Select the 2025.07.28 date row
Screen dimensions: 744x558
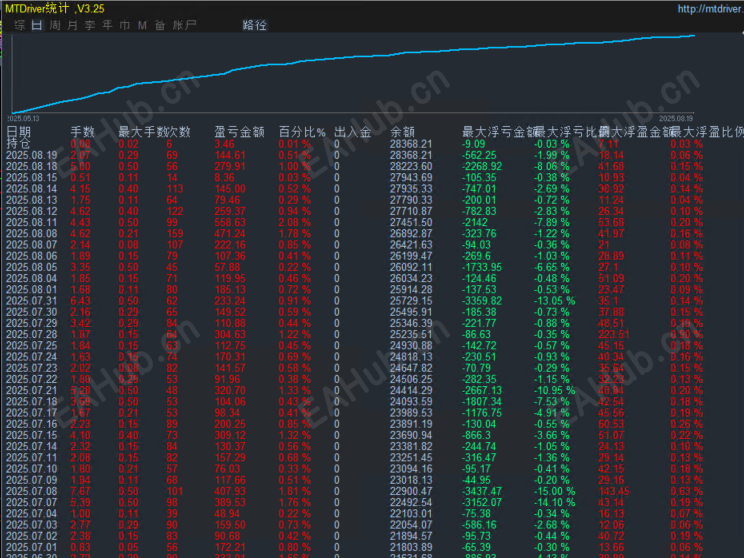pyautogui.click(x=31, y=335)
